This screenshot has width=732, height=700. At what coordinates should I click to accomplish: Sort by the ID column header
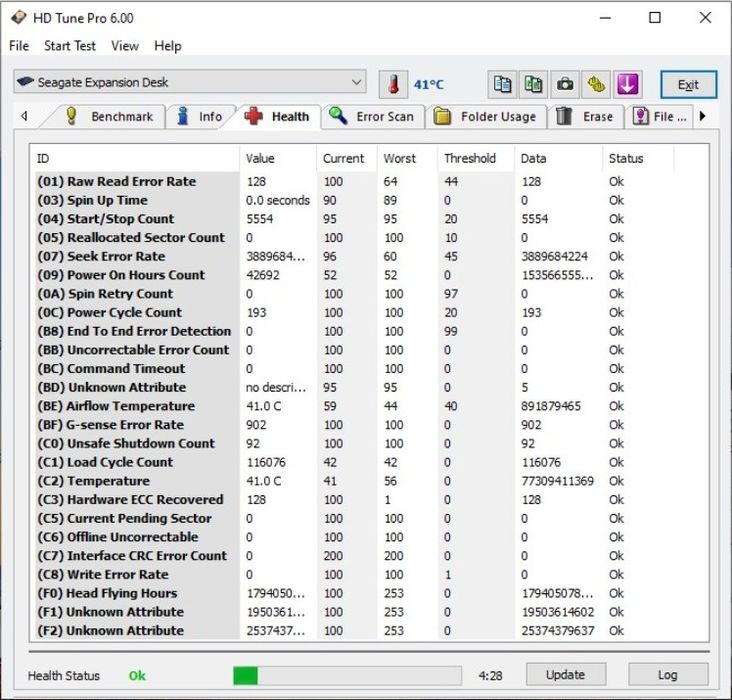point(134,158)
